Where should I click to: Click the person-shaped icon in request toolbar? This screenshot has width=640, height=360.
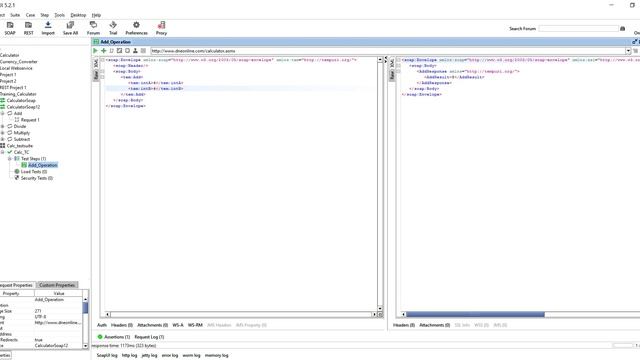tap(135, 51)
